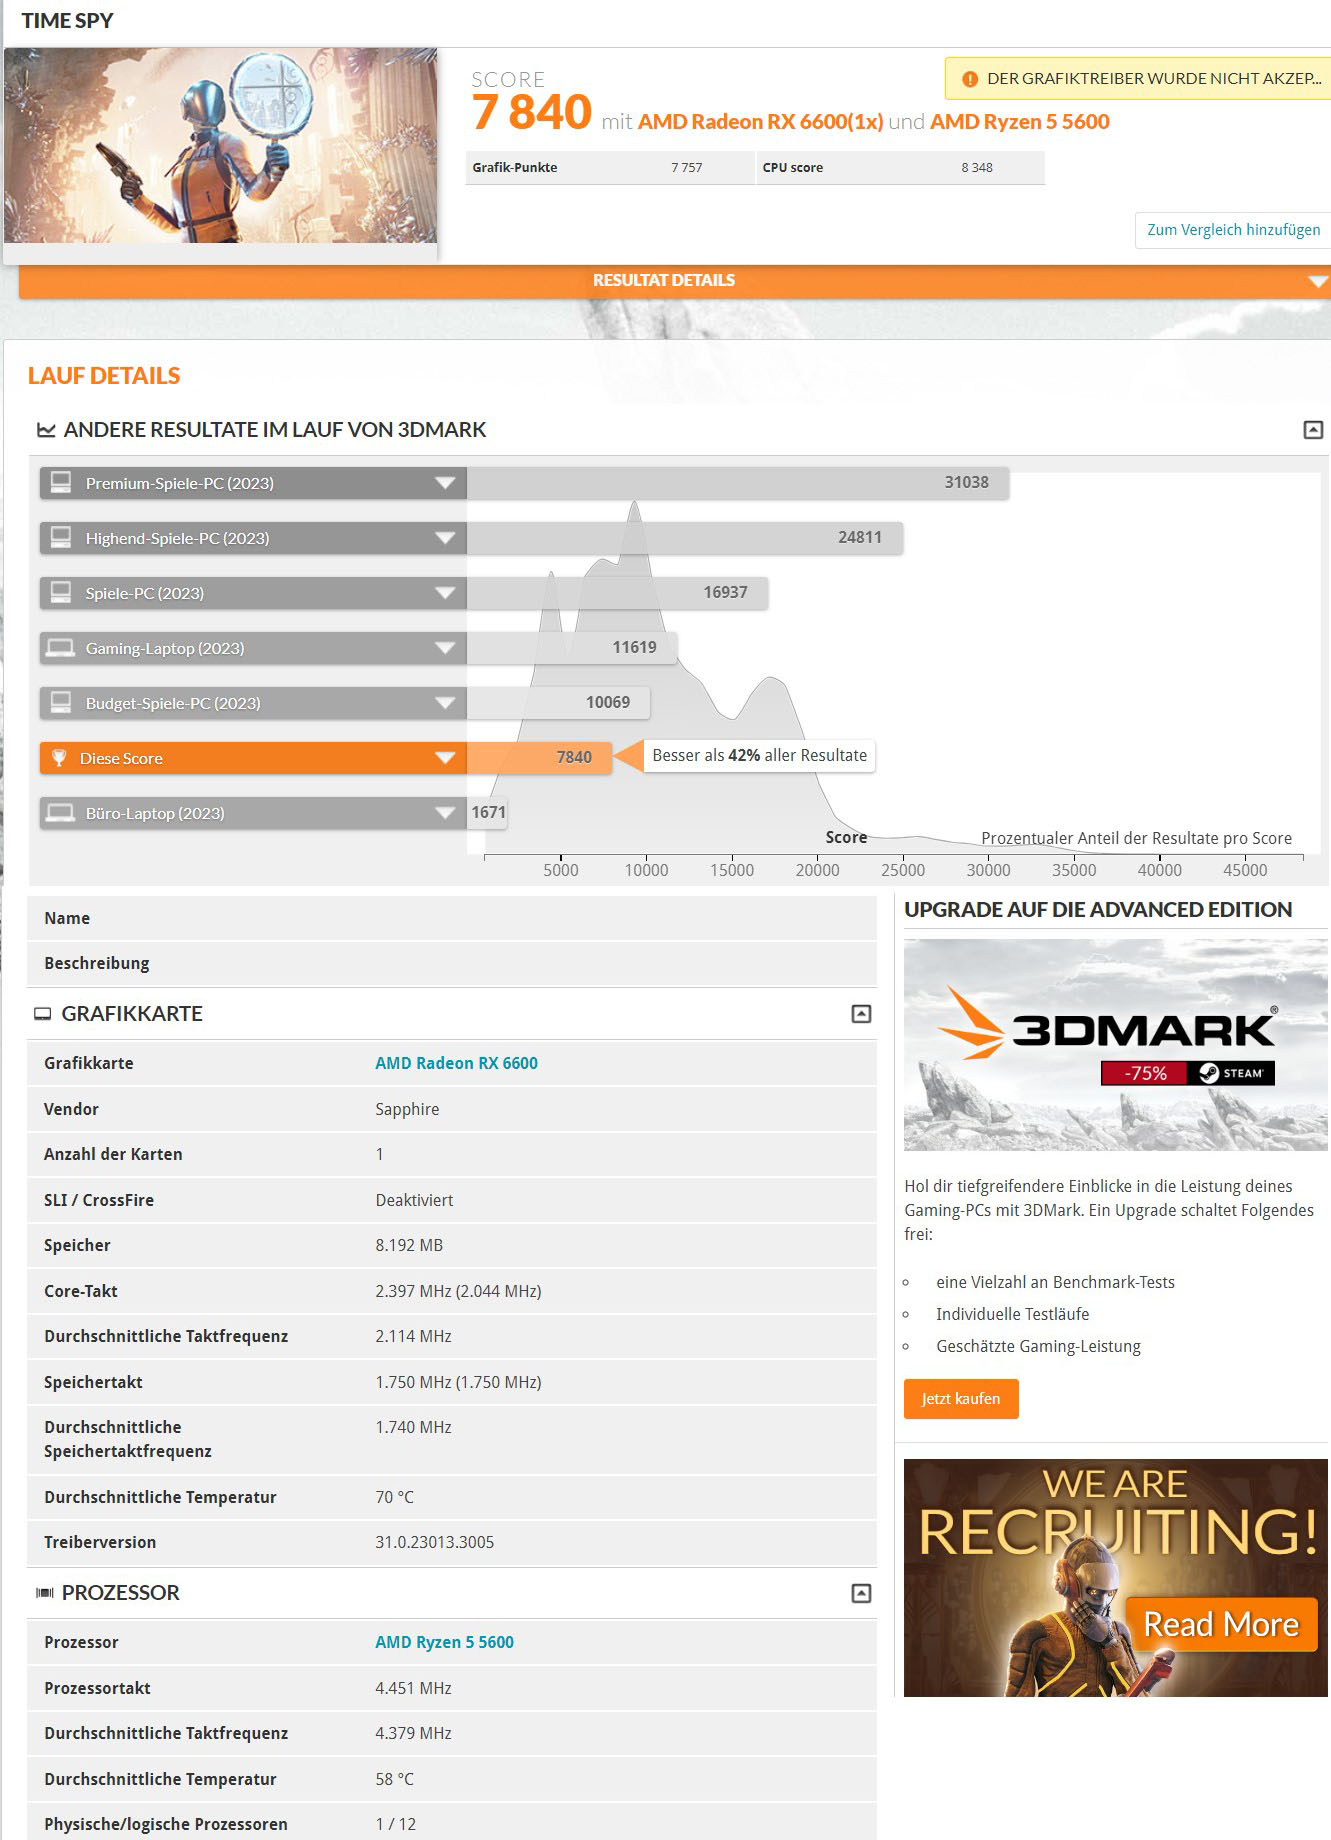Click the driver warning exclamation icon
Image resolution: width=1331 pixels, height=1840 pixels.
point(969,79)
